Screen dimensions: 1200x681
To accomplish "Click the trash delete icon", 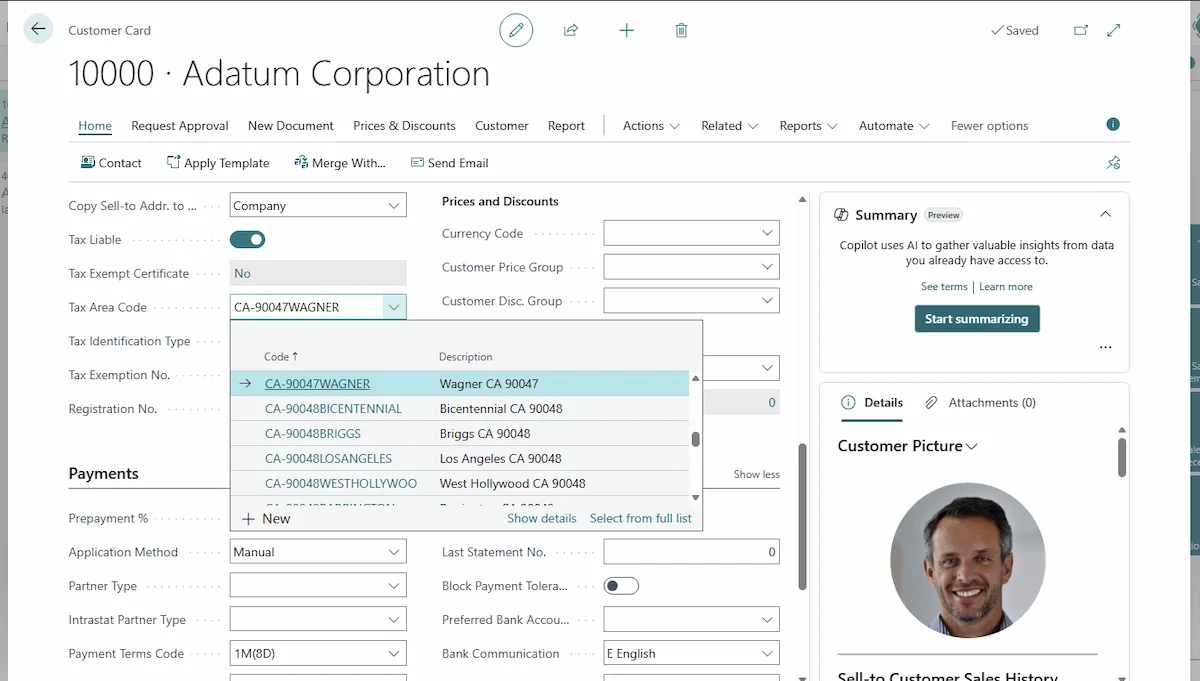I will pos(681,30).
